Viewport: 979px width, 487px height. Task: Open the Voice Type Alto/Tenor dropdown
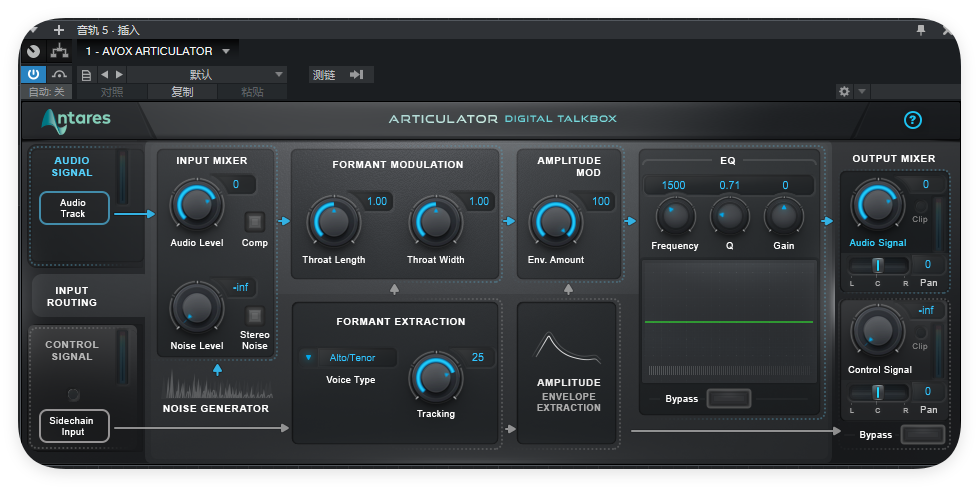348,358
